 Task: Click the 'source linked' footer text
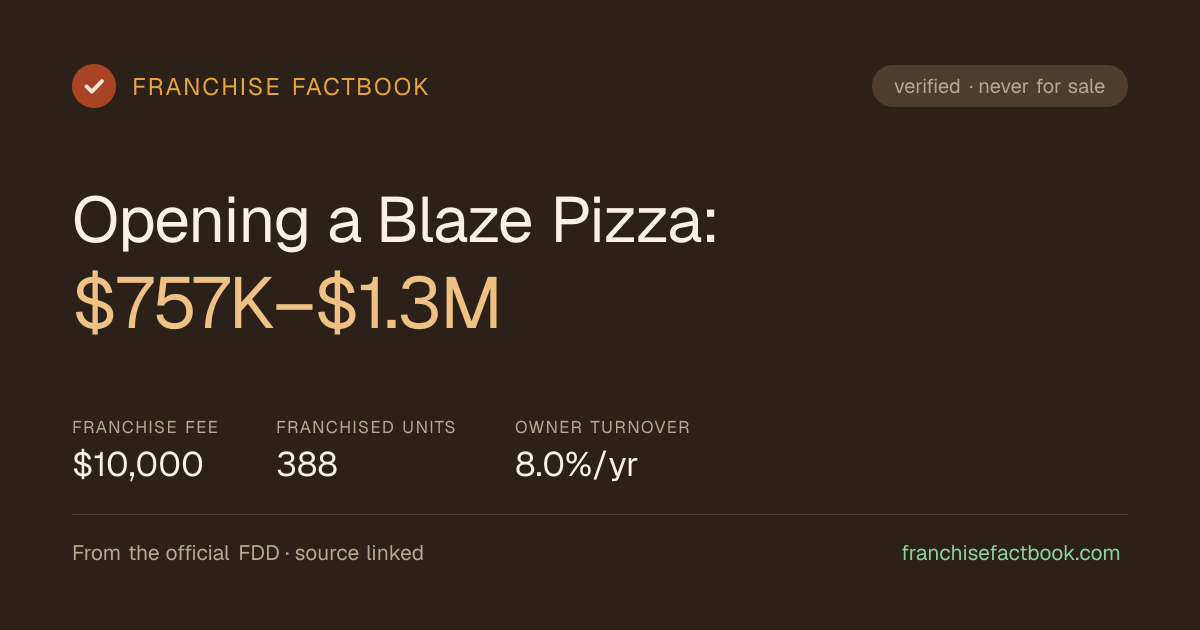coord(359,553)
